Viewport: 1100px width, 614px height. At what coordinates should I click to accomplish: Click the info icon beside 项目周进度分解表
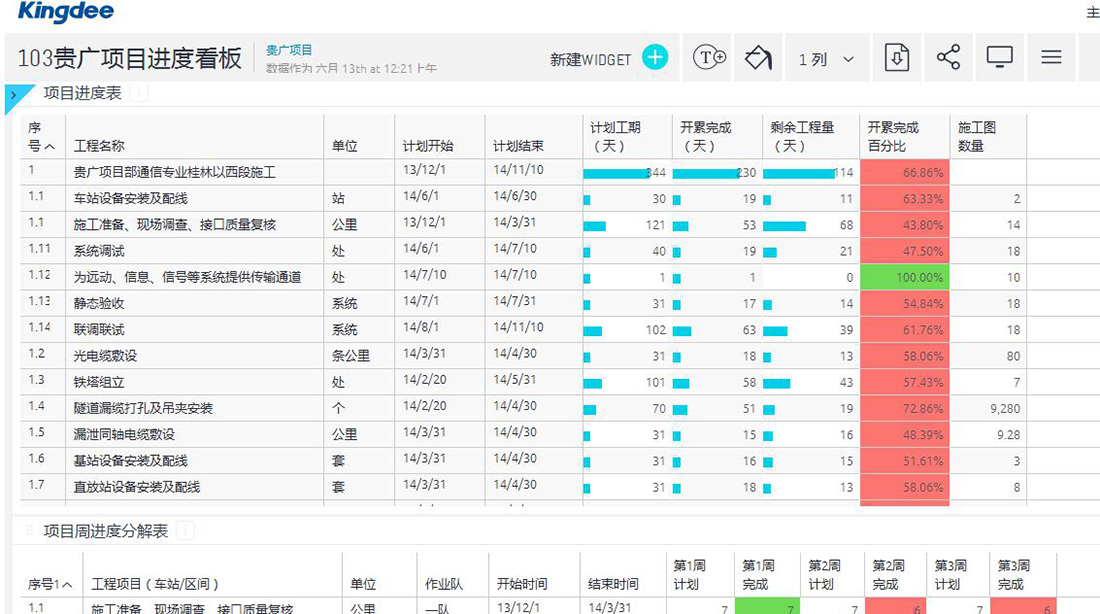pyautogui.click(x=185, y=531)
